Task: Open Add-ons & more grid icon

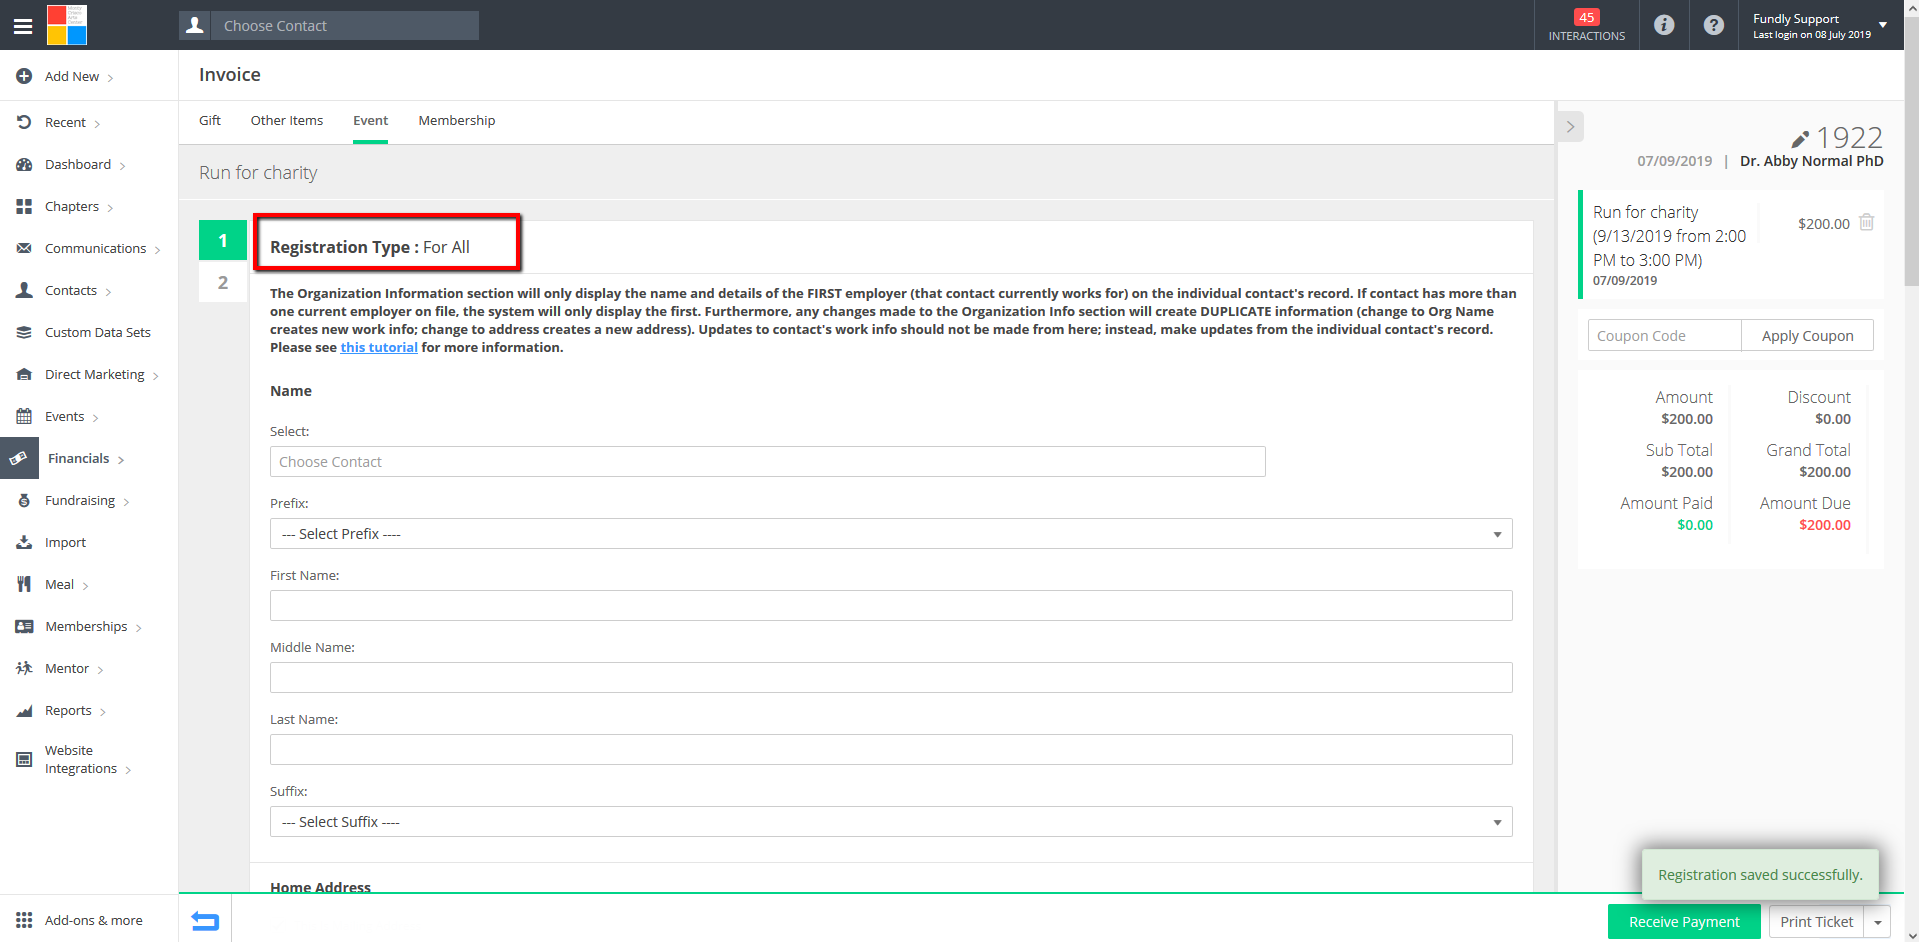Action: (x=24, y=920)
